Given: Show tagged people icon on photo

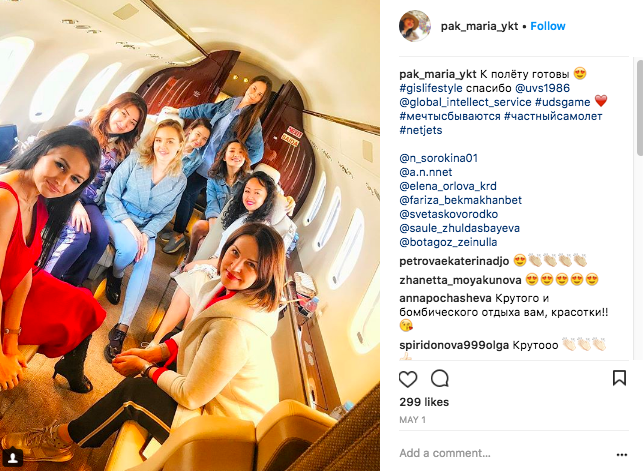Looking at the screenshot, I should [x=13, y=457].
